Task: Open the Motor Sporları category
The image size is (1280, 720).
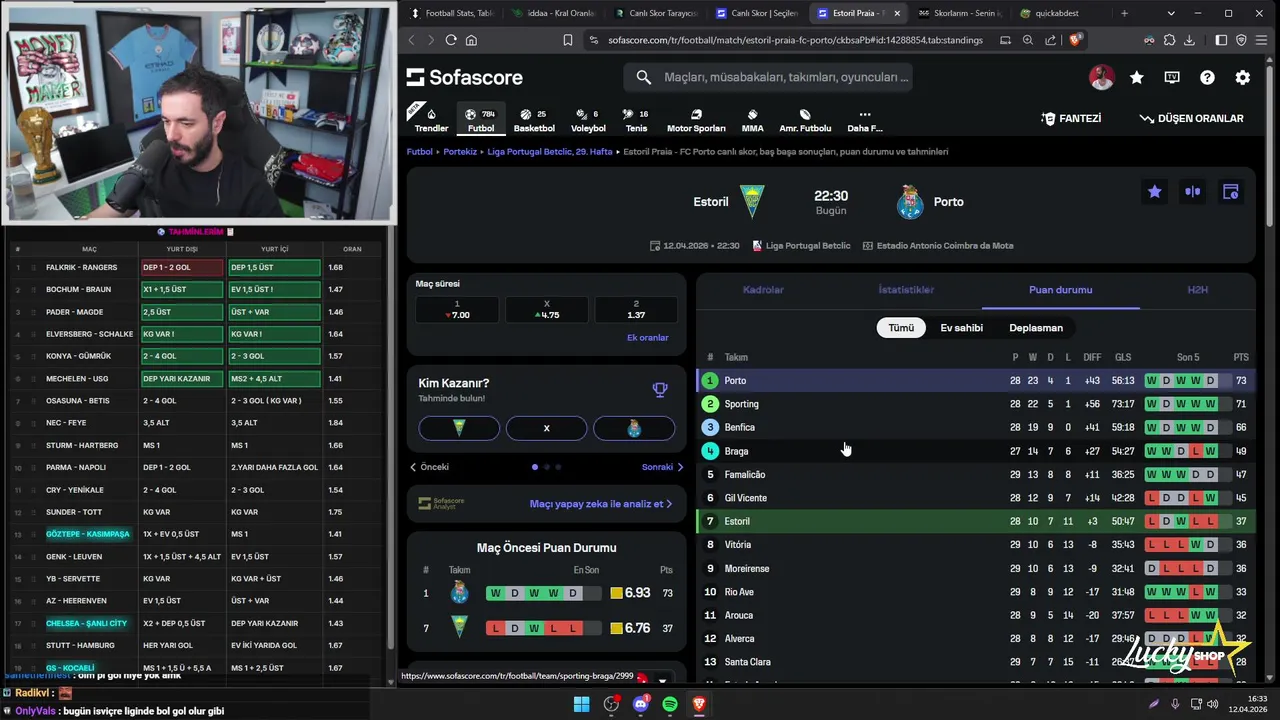Action: pos(696,119)
